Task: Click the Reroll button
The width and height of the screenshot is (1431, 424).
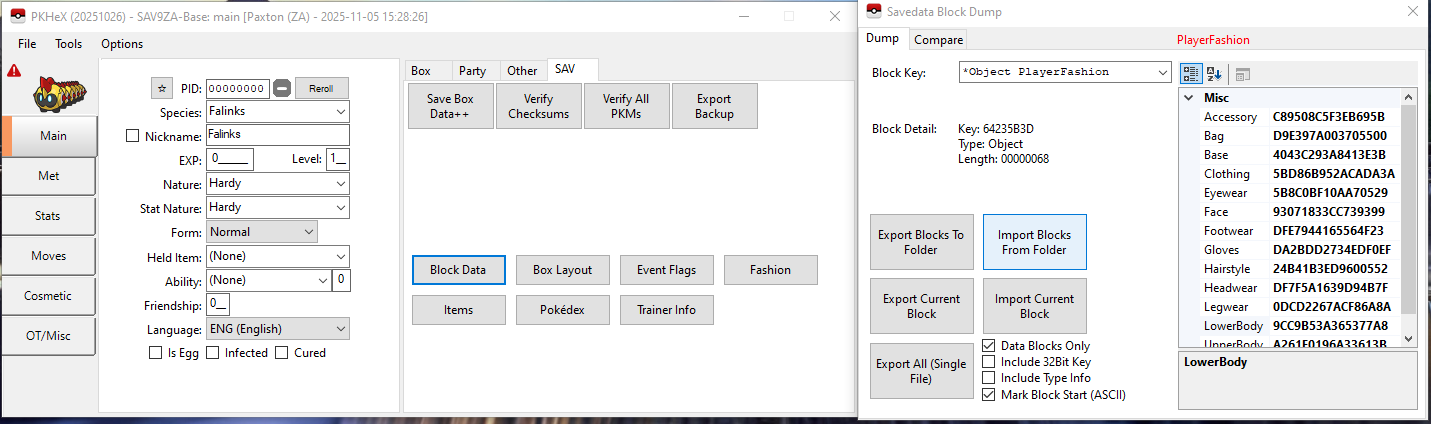Action: pos(321,88)
